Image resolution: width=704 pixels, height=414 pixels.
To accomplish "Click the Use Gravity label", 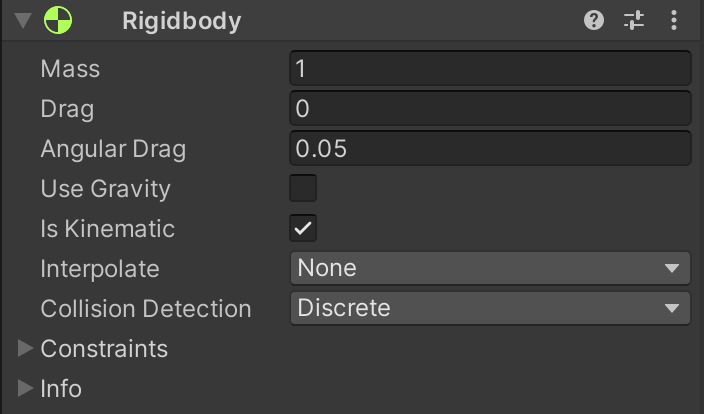I will 105,189.
